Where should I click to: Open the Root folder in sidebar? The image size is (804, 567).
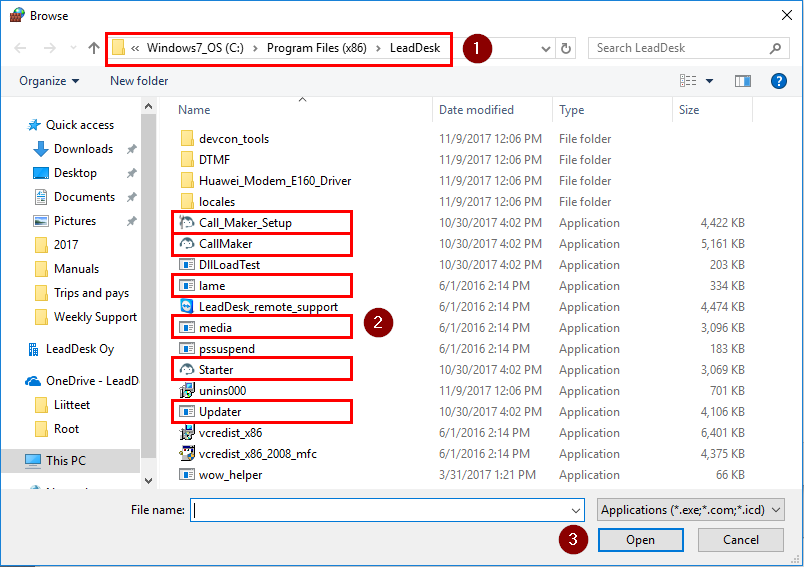[x=57, y=429]
